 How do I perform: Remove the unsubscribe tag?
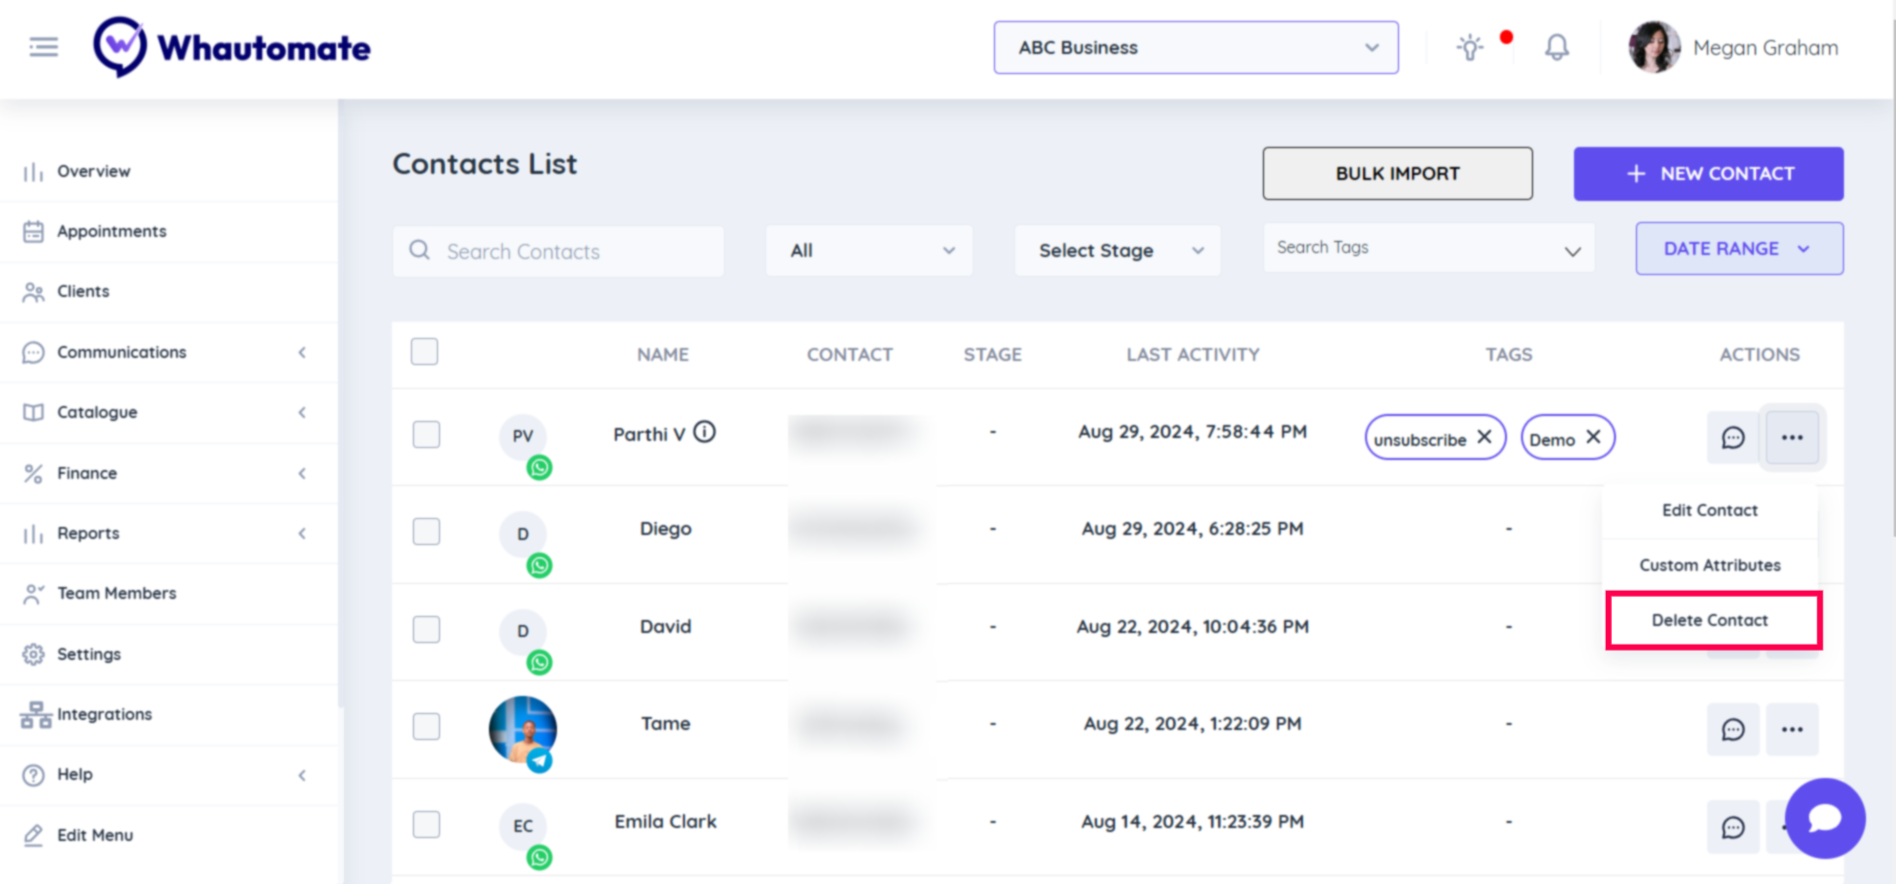pyautogui.click(x=1485, y=437)
